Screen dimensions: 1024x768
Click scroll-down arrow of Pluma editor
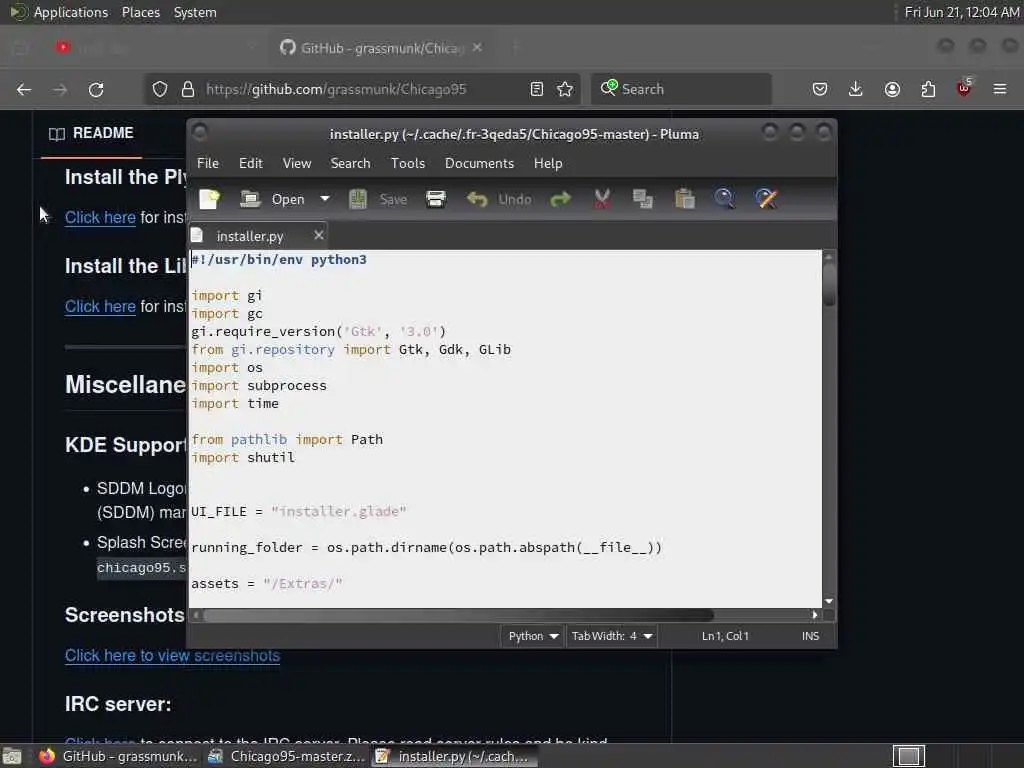829,601
